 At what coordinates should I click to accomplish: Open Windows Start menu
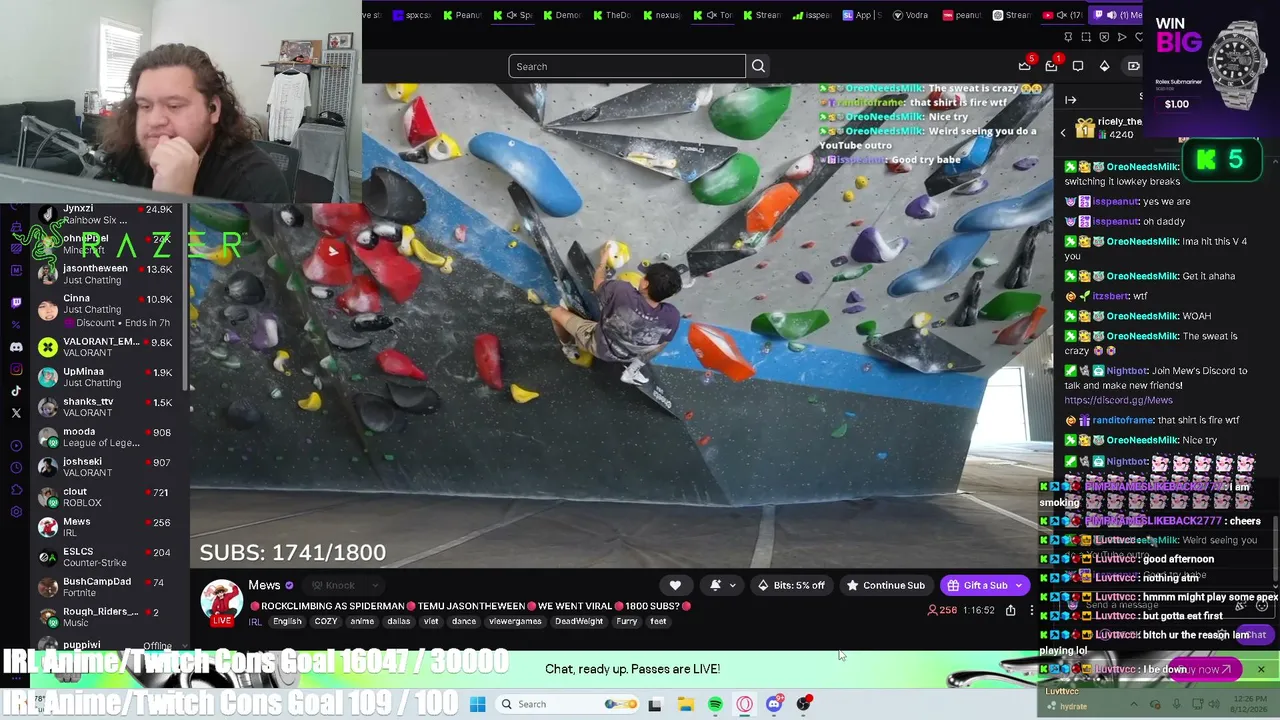[x=478, y=704]
